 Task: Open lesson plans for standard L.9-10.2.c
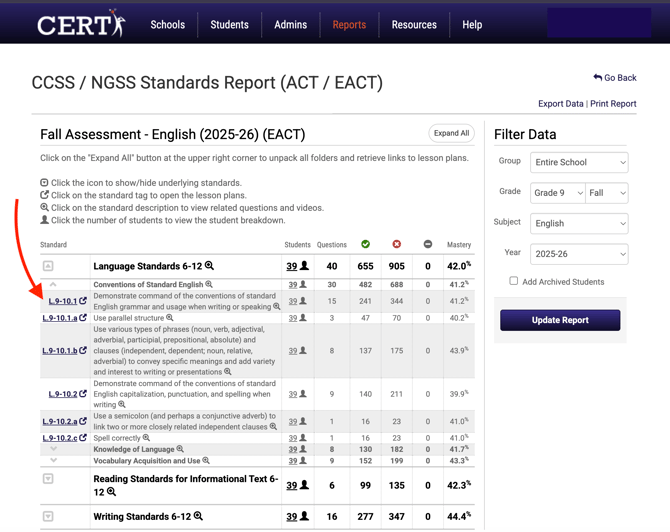[65, 438]
